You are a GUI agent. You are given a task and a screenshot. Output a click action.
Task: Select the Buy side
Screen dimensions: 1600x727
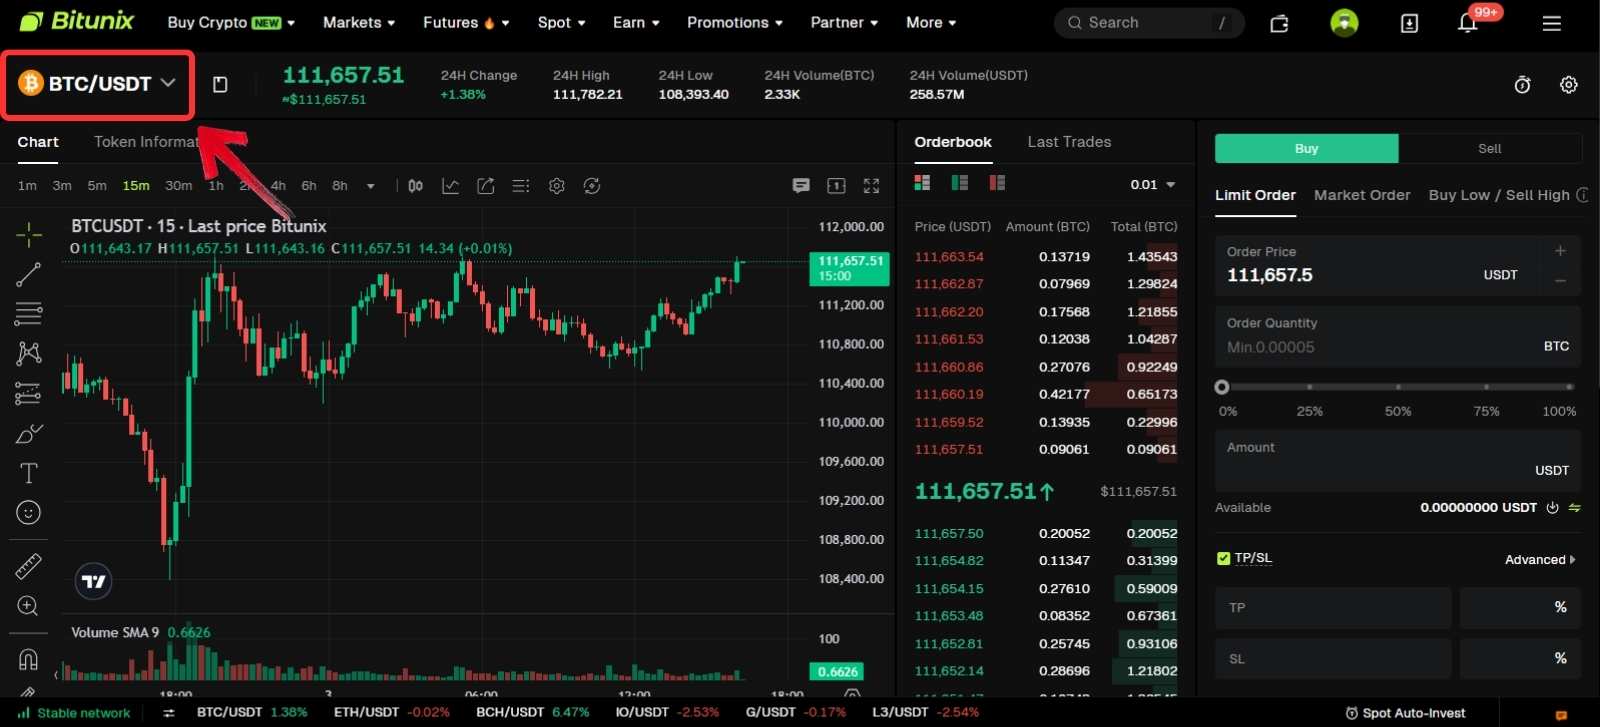pyautogui.click(x=1306, y=148)
